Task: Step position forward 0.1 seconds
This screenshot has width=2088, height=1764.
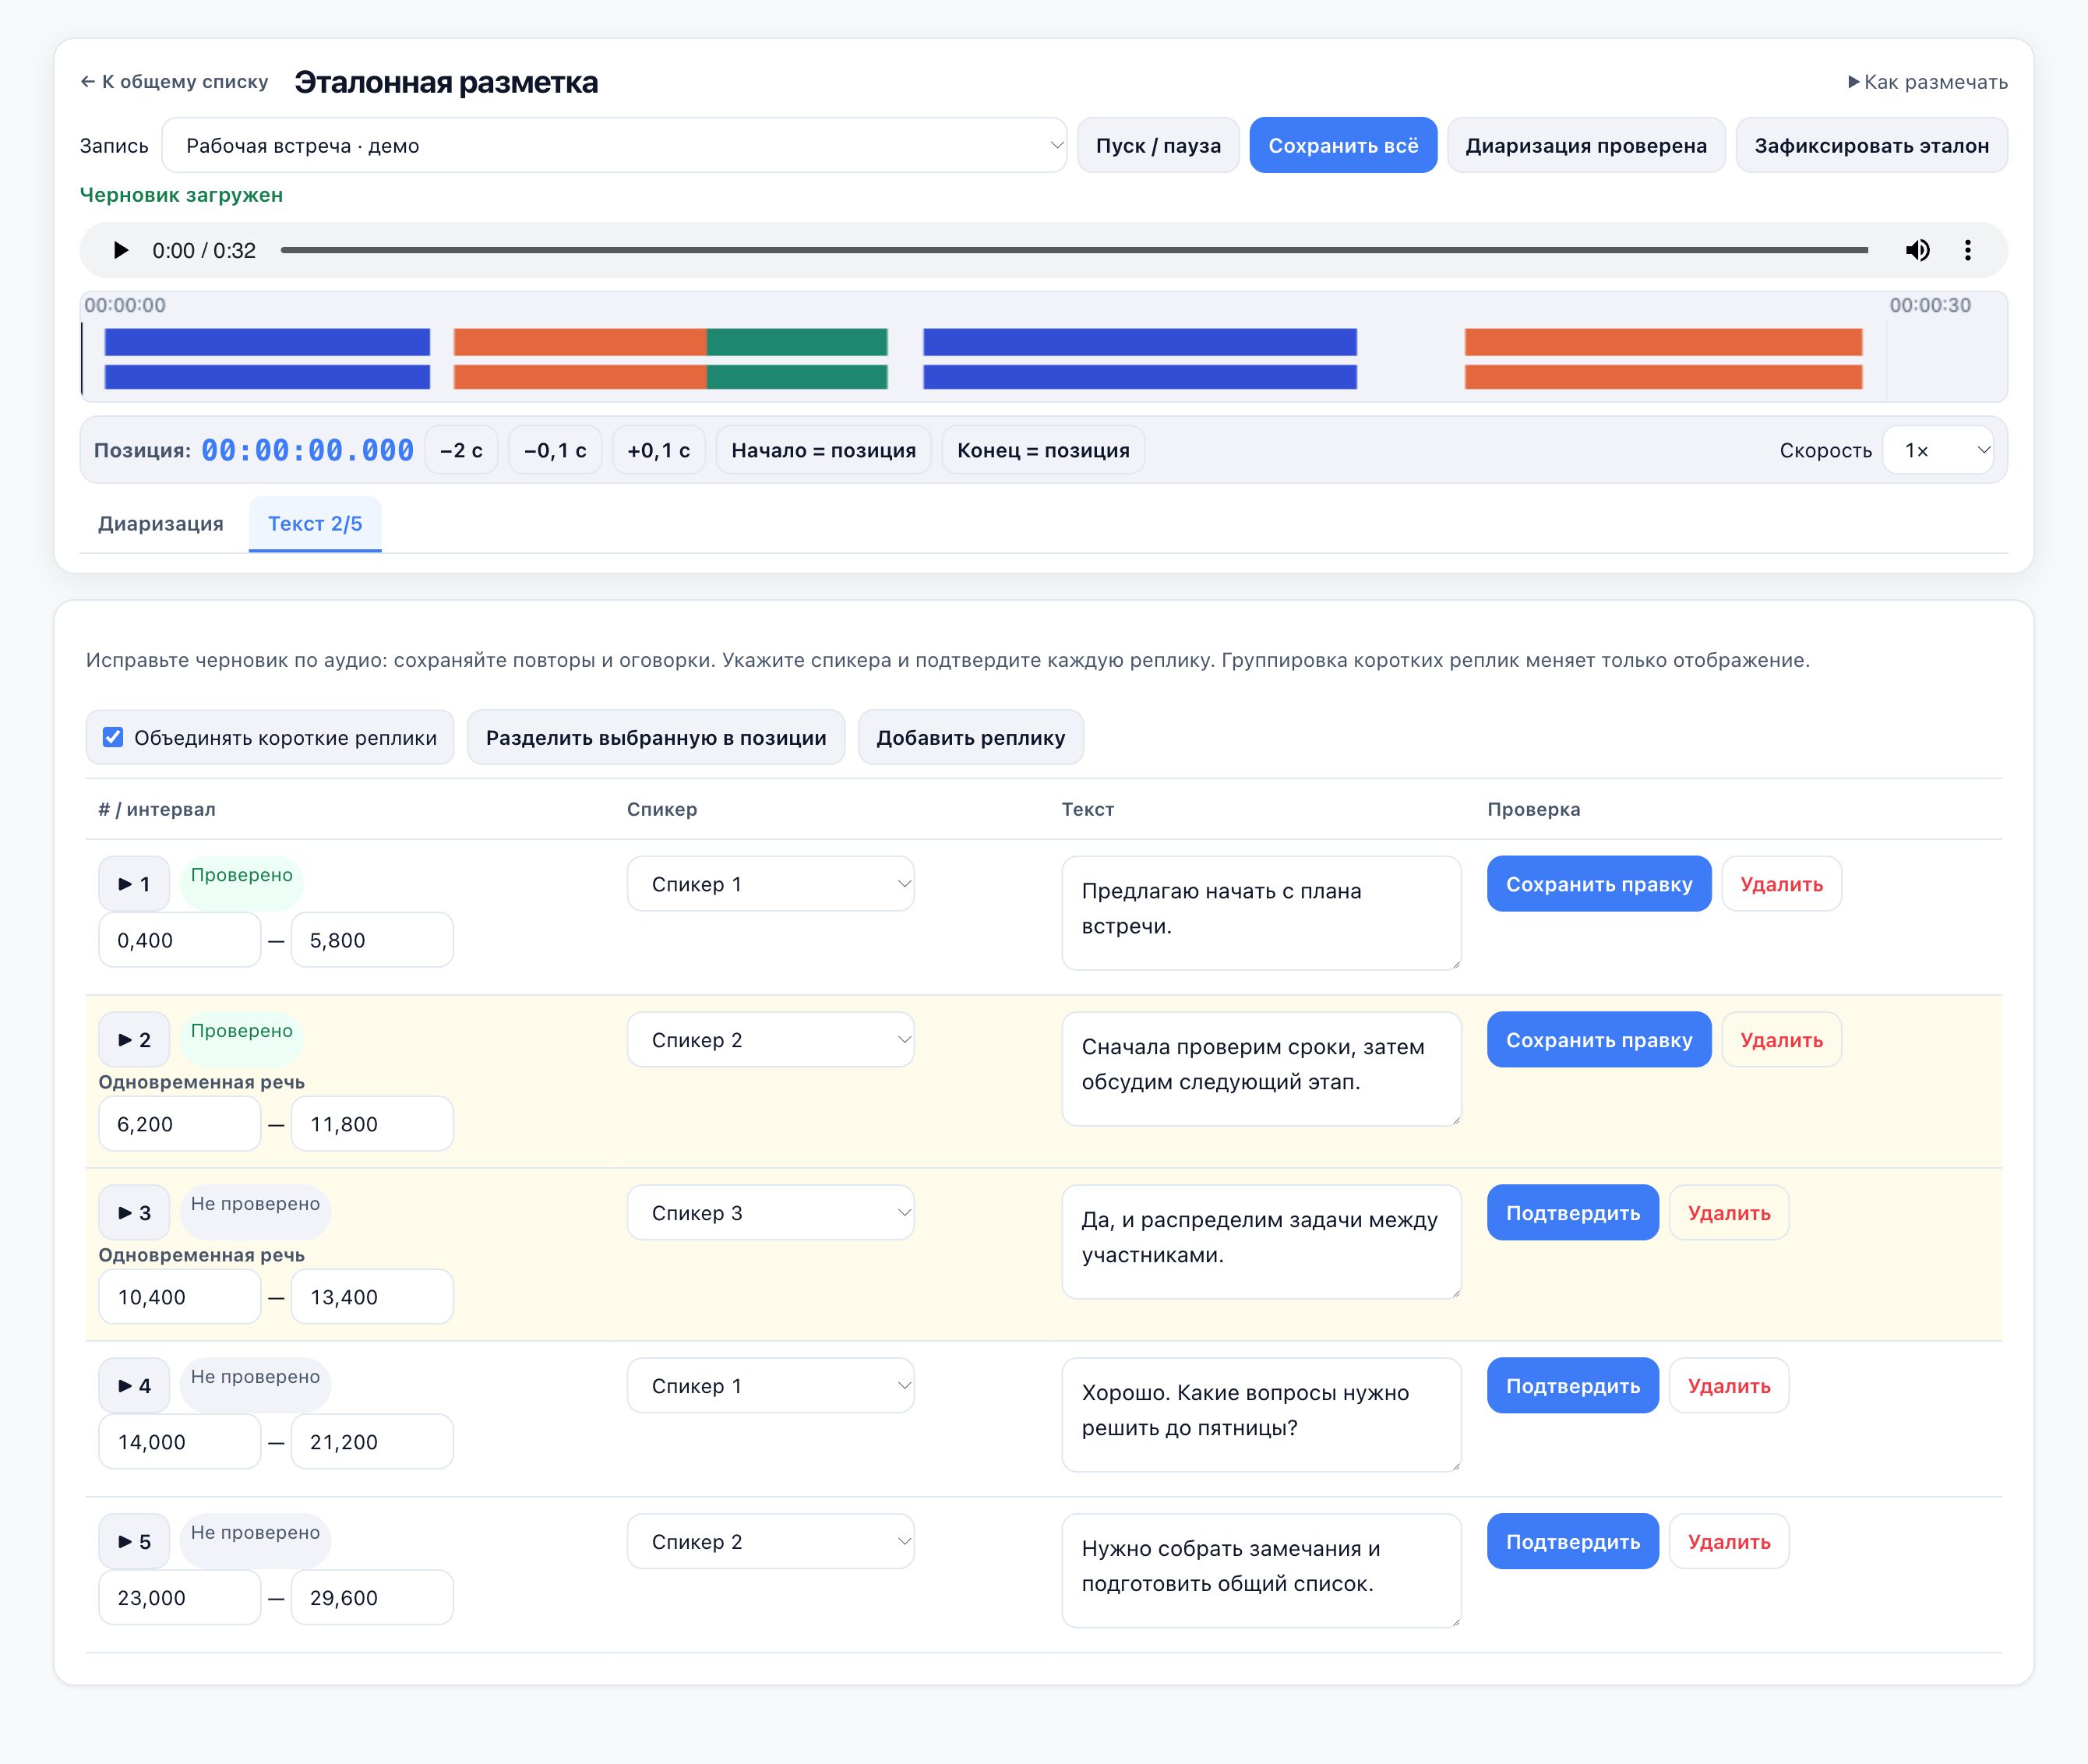Action: click(x=658, y=450)
